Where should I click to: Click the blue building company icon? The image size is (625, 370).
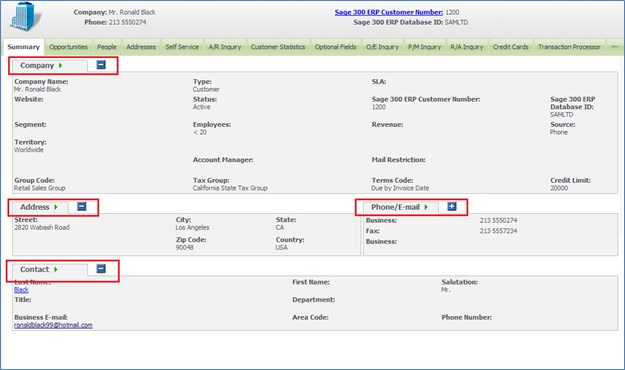[26, 16]
